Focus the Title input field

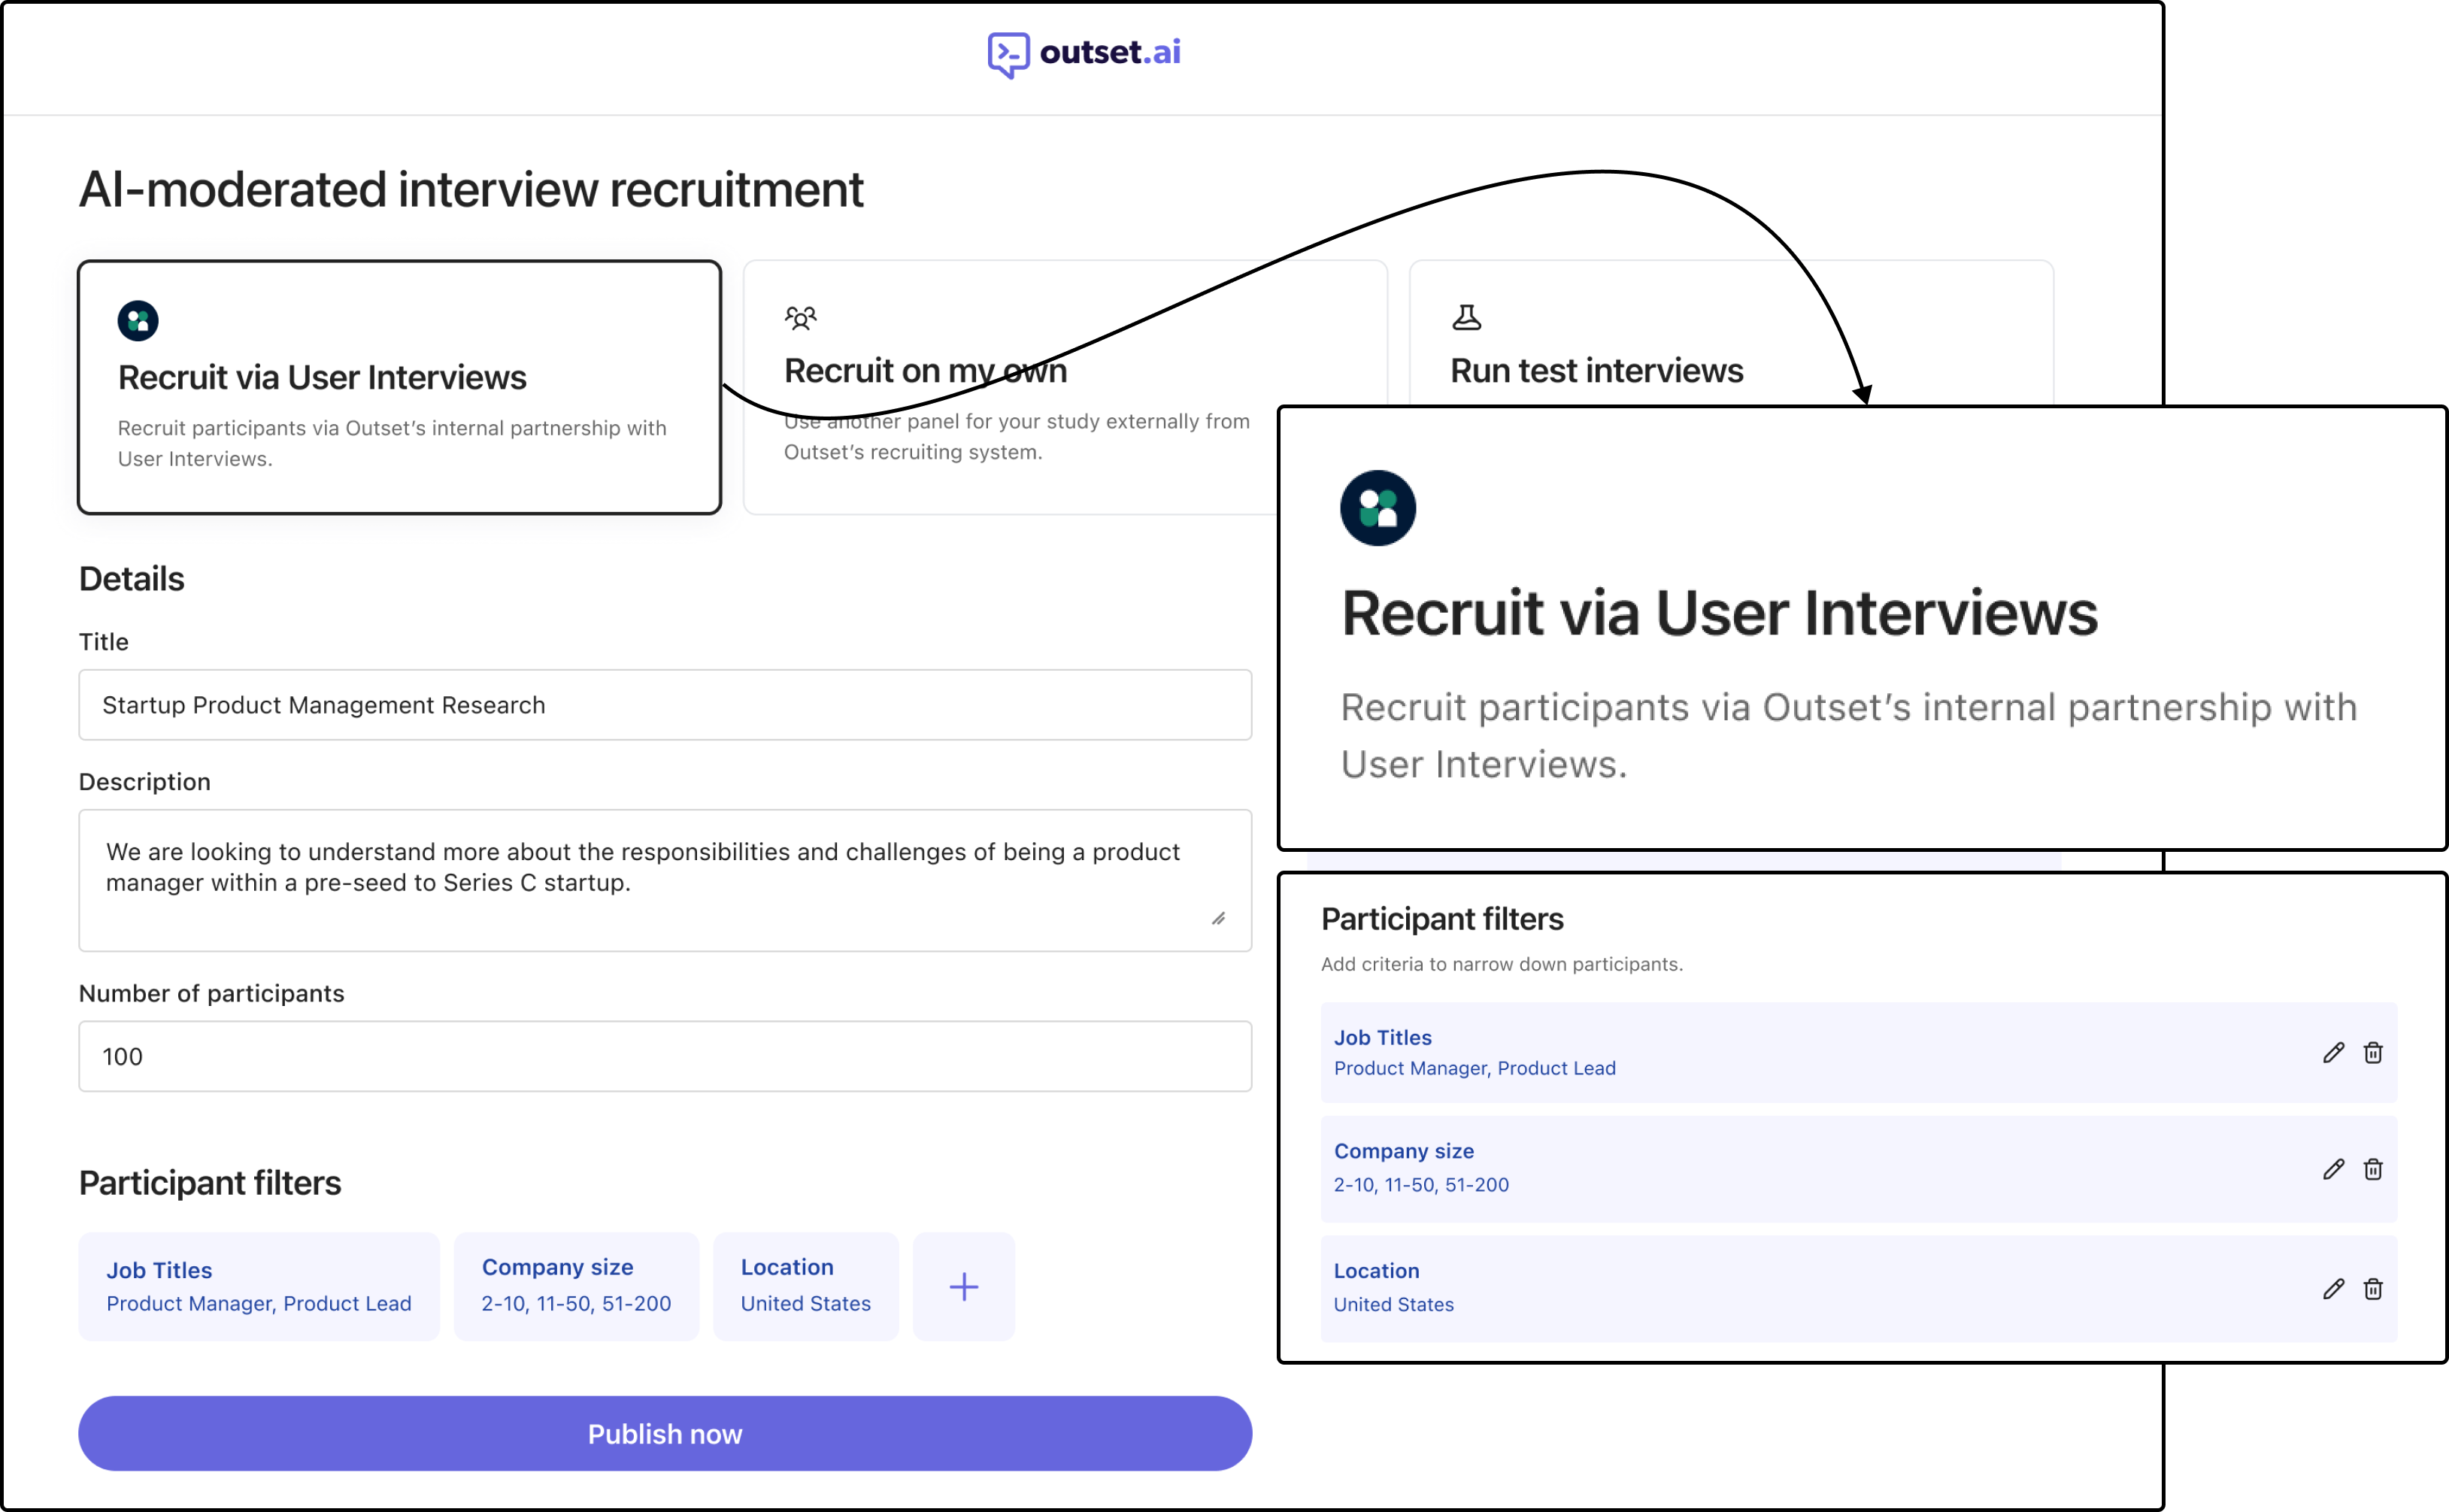coord(665,705)
